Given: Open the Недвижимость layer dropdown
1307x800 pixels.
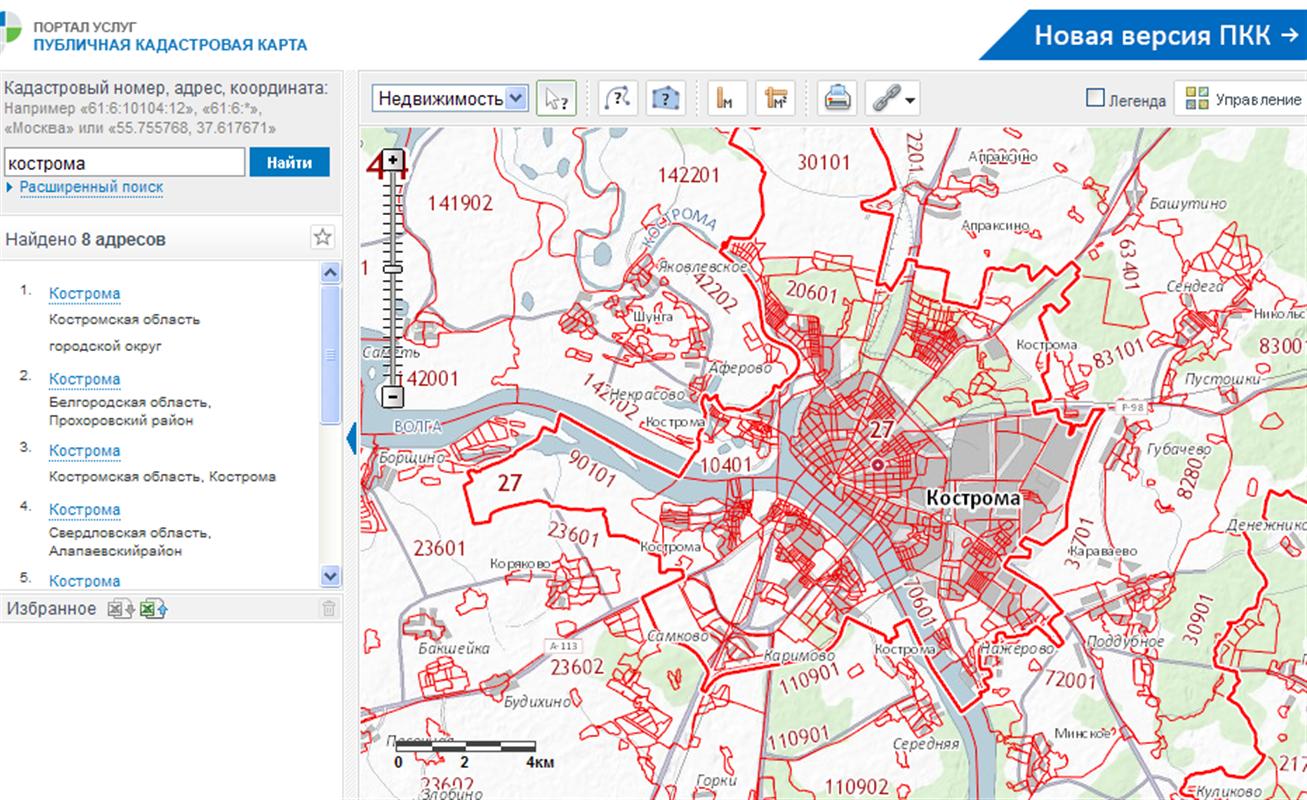Looking at the screenshot, I should [450, 98].
